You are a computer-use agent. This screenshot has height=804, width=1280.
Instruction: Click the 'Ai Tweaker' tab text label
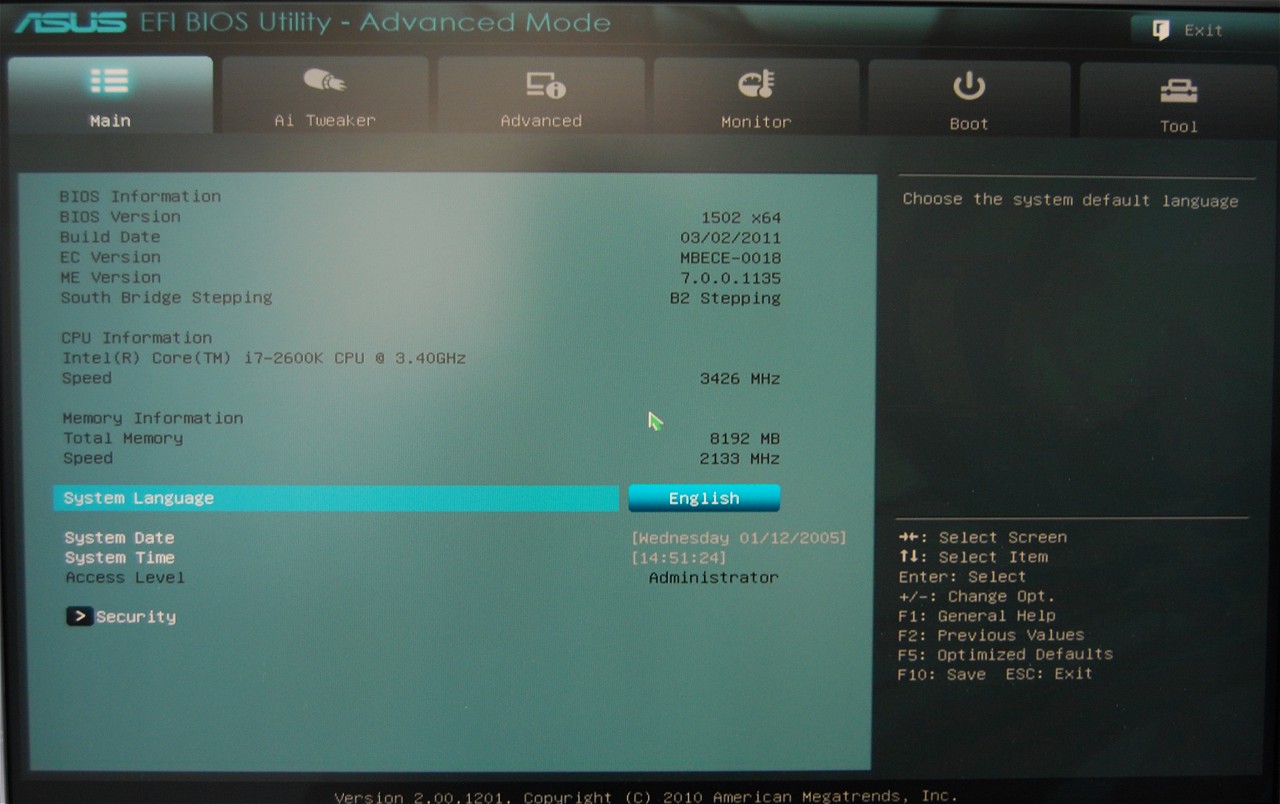[325, 120]
